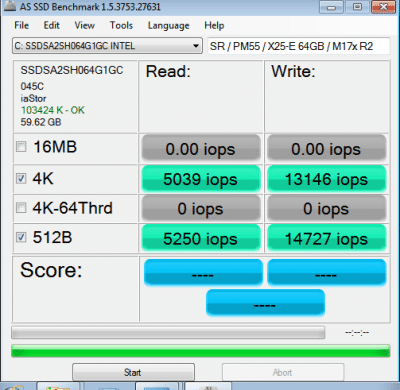The image size is (400, 390).
Task: Click the Abort button
Action: click(283, 372)
